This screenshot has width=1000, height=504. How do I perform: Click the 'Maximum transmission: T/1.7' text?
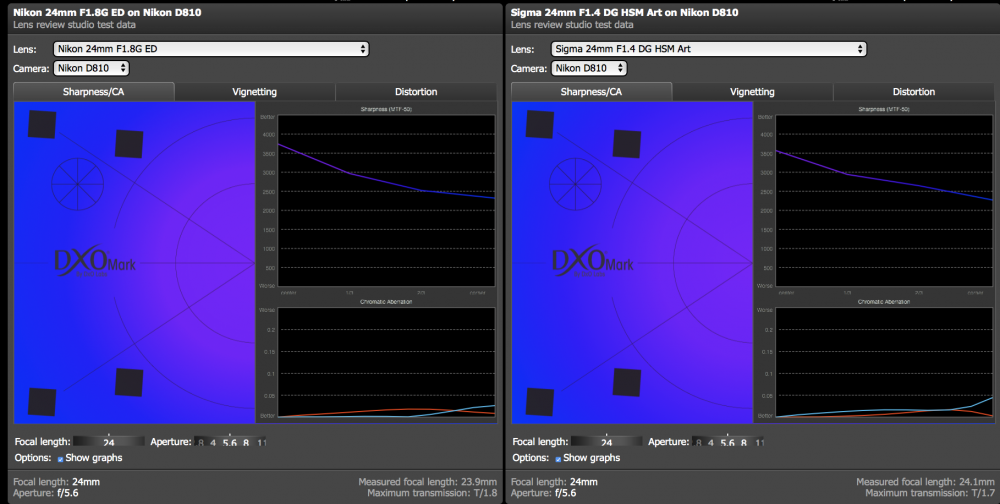[x=929, y=493]
